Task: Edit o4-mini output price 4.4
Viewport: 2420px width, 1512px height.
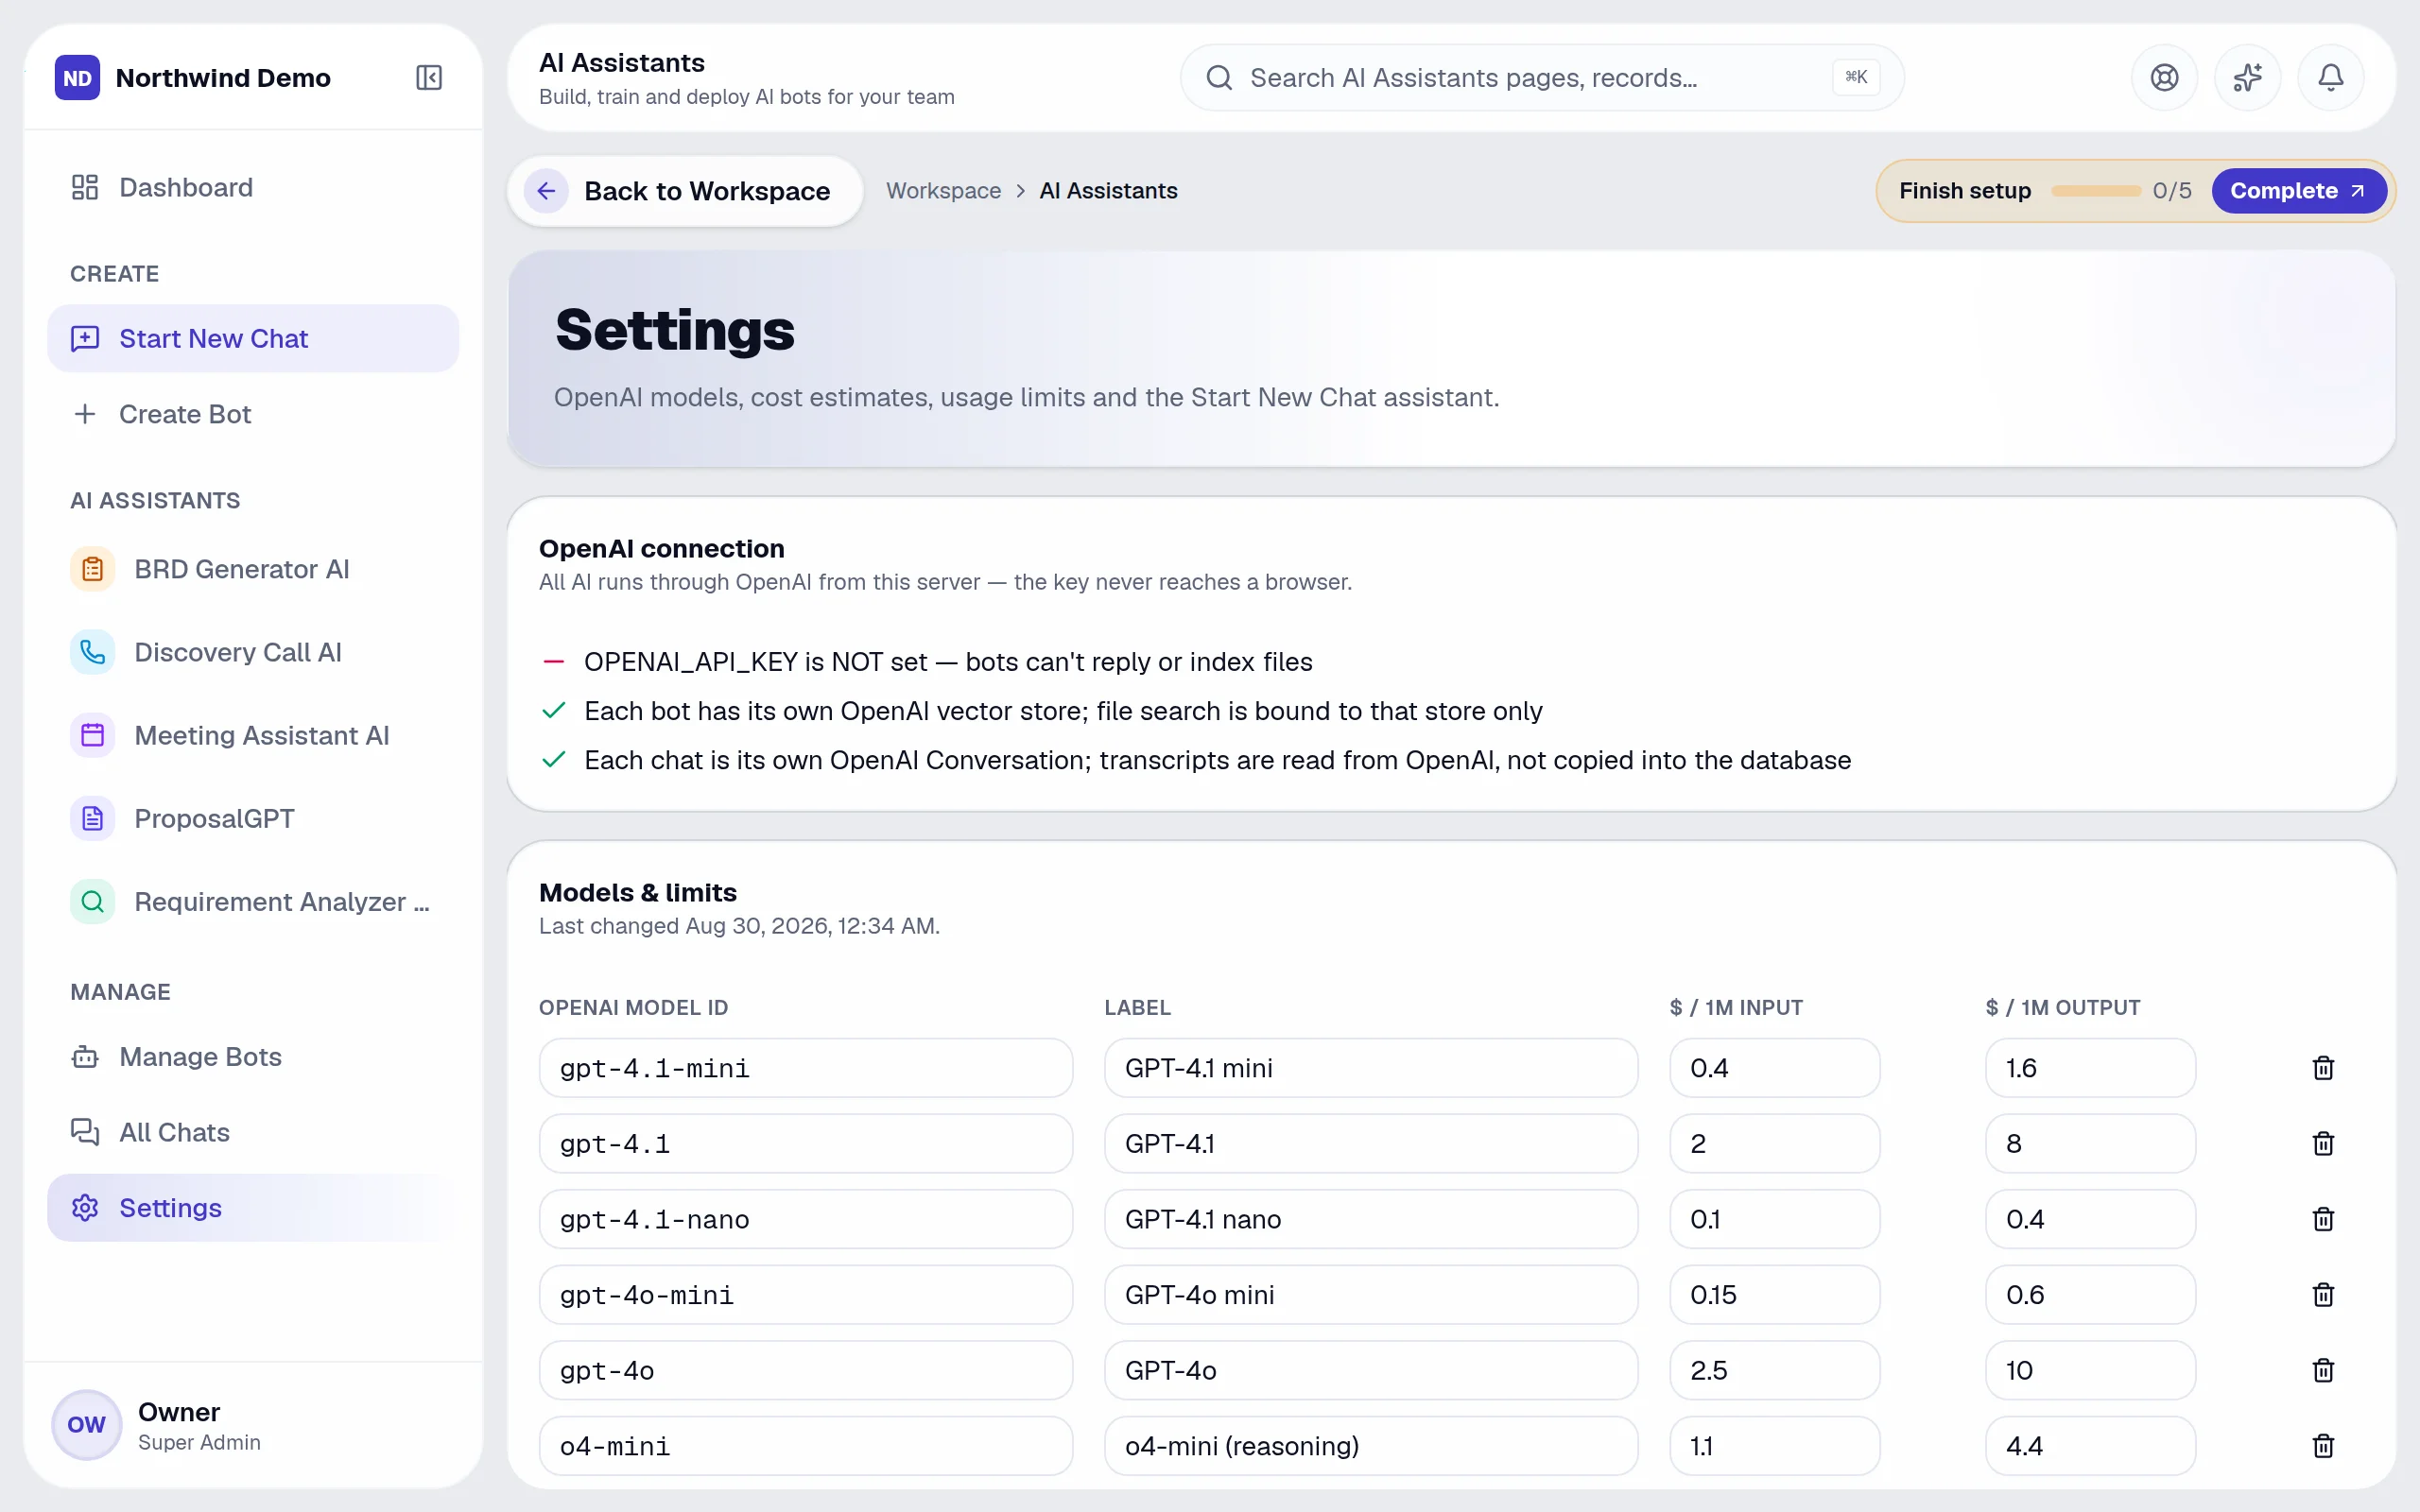Action: coord(2090,1446)
